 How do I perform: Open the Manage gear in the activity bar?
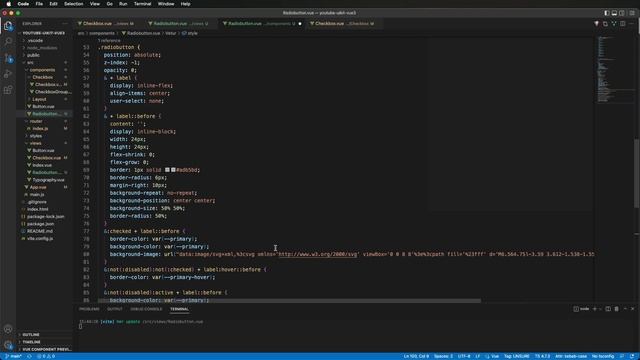(8, 345)
